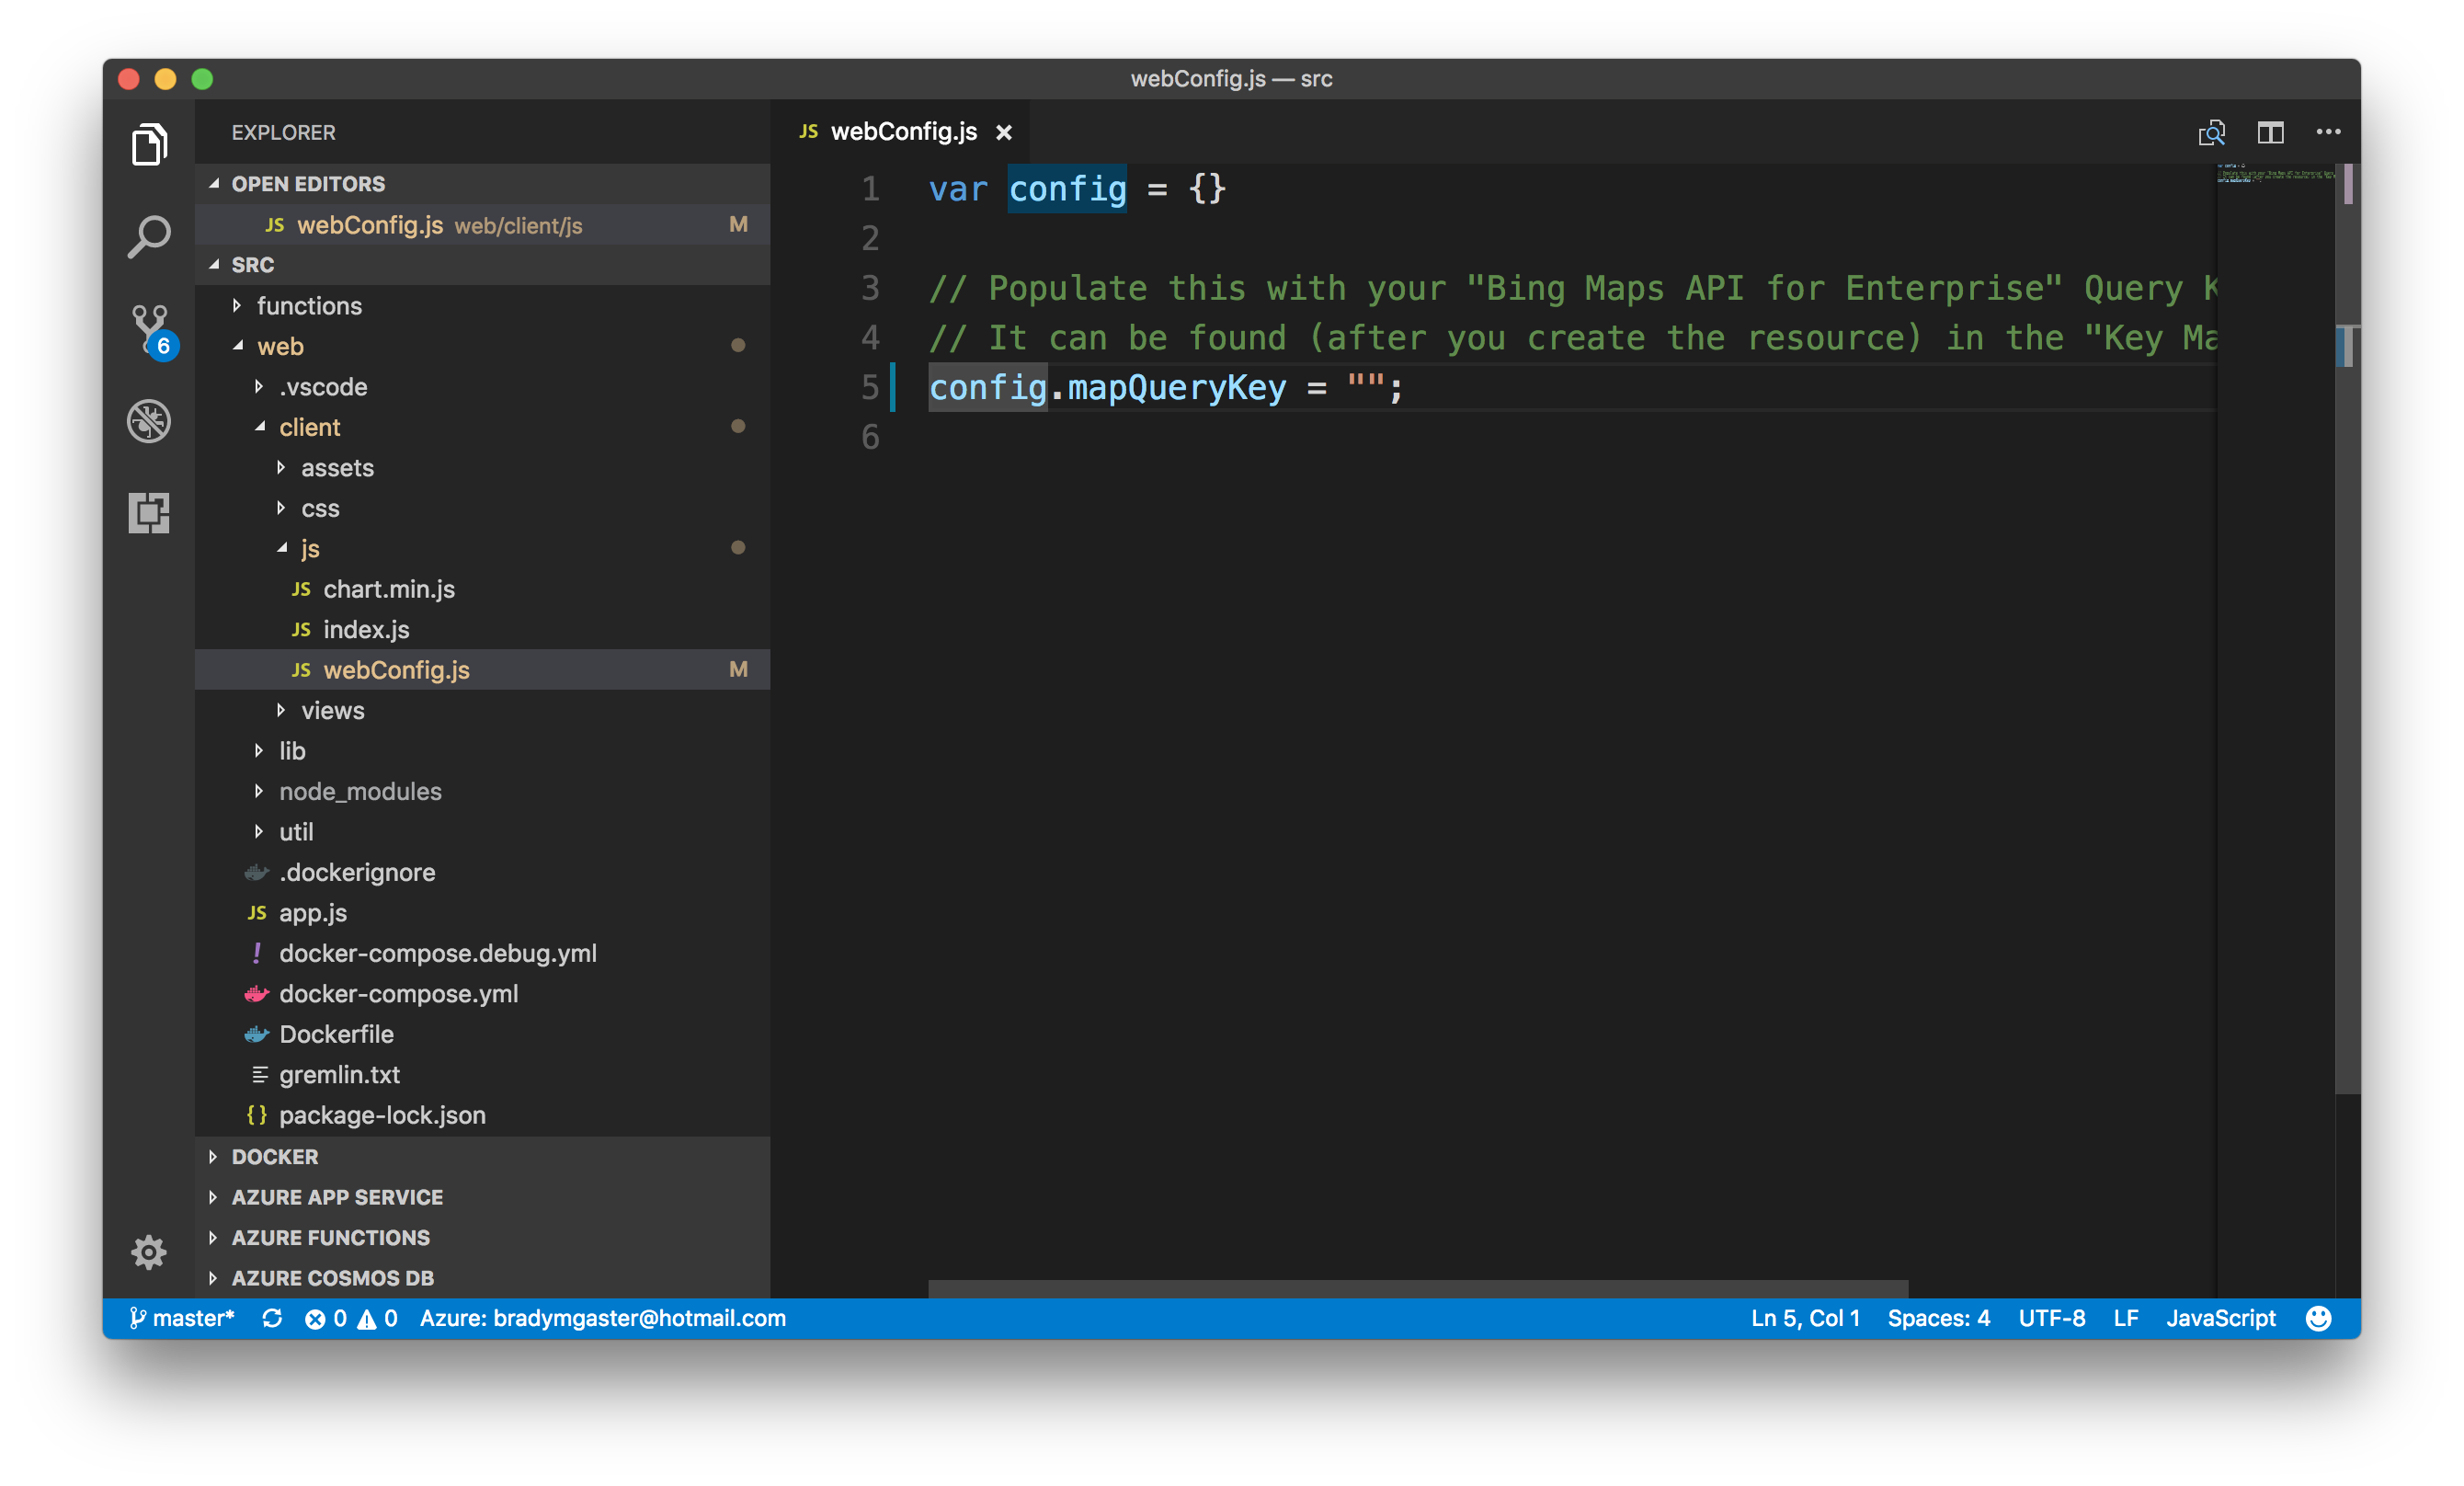The image size is (2464, 1486).
Task: Open the More Actions ellipsis menu
Action: [2328, 132]
